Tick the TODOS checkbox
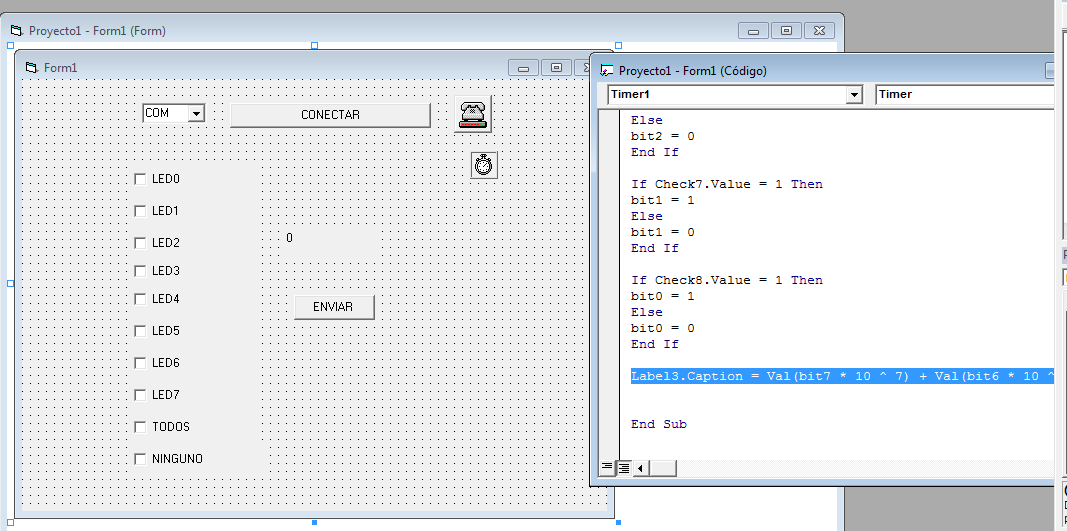The image size is (1067, 531). click(x=140, y=427)
